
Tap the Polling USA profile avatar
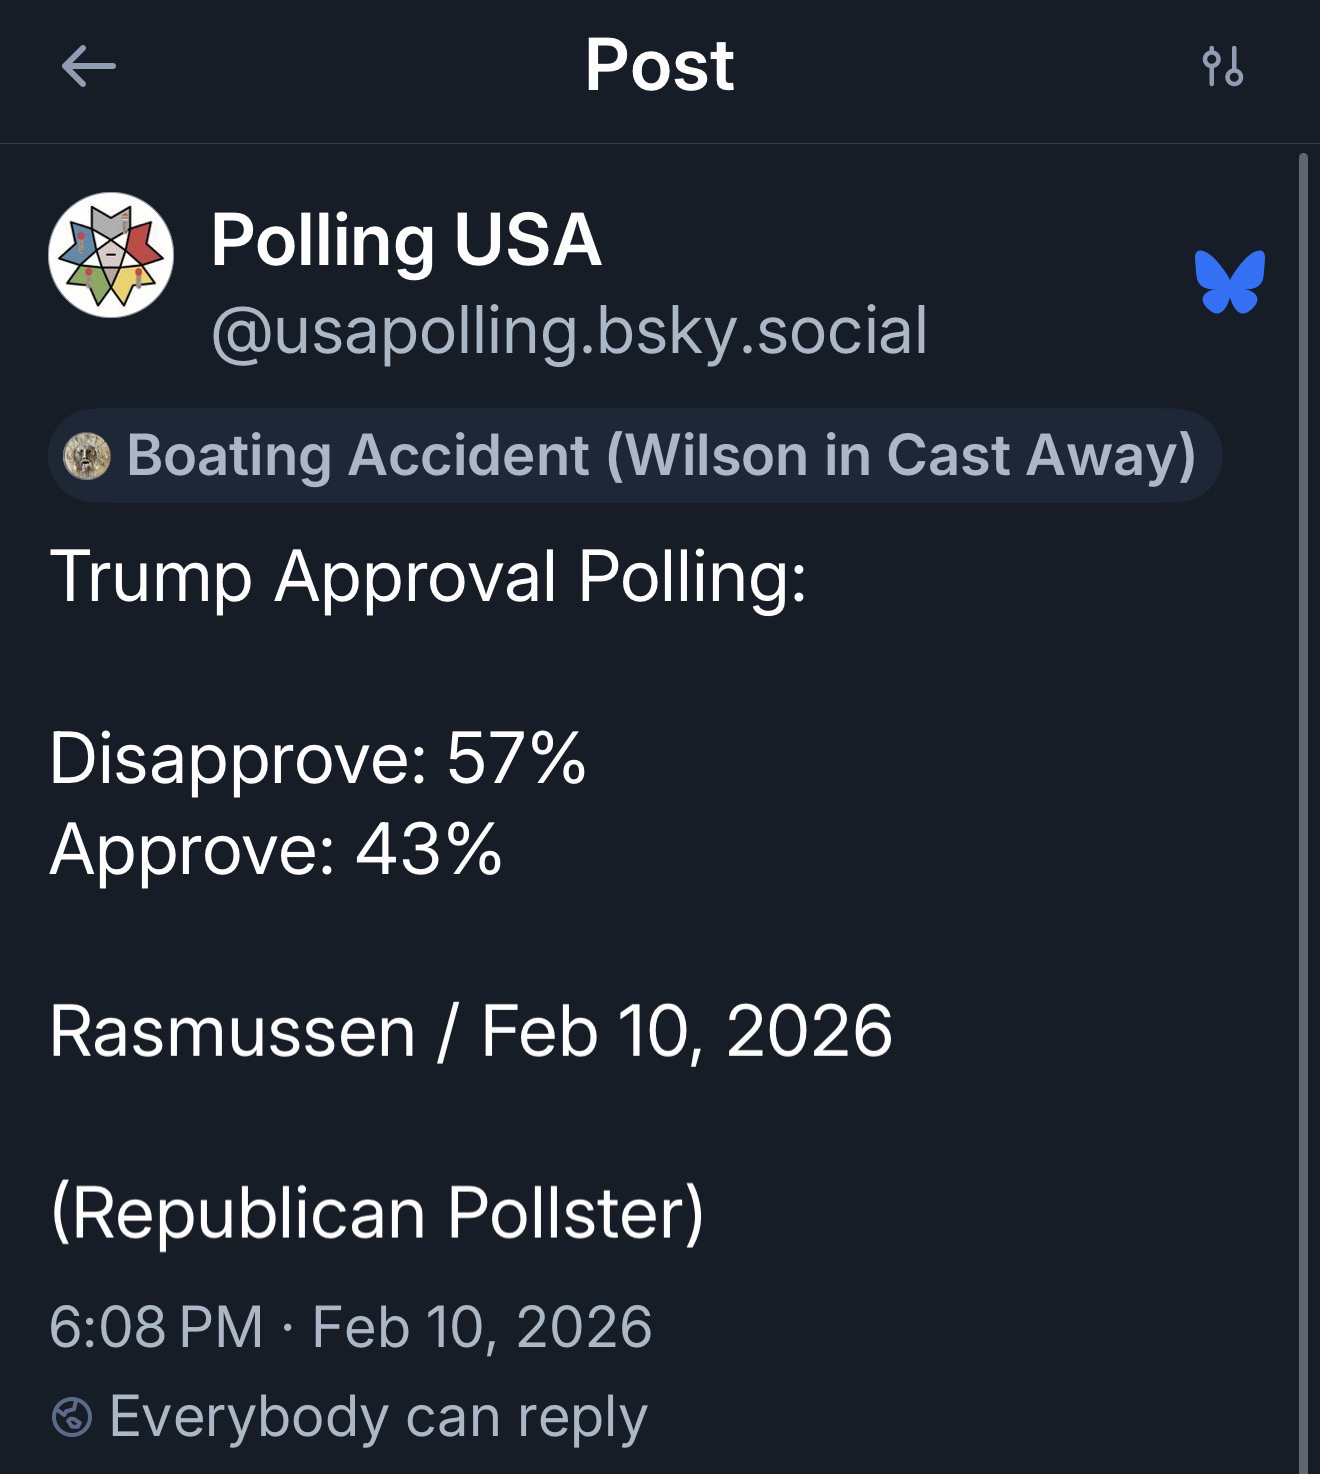pos(111,255)
